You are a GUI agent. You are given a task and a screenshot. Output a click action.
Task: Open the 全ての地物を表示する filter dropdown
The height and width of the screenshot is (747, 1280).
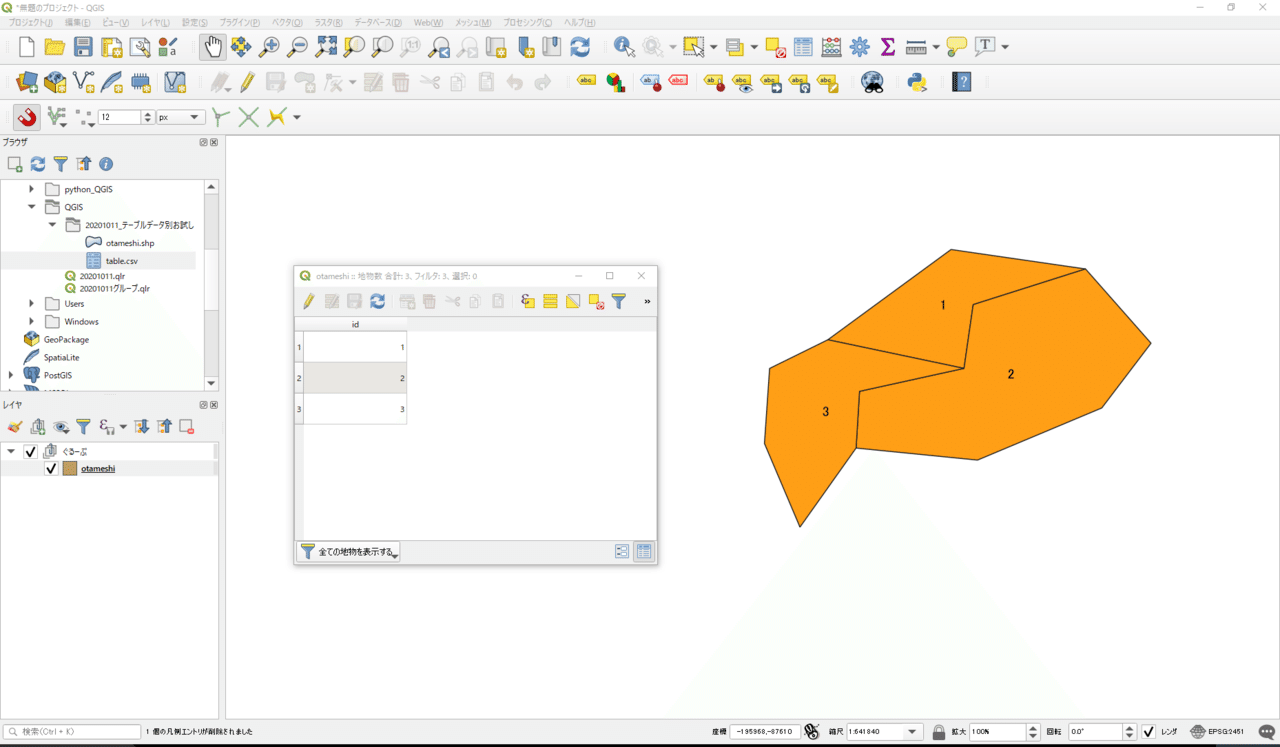(x=348, y=552)
